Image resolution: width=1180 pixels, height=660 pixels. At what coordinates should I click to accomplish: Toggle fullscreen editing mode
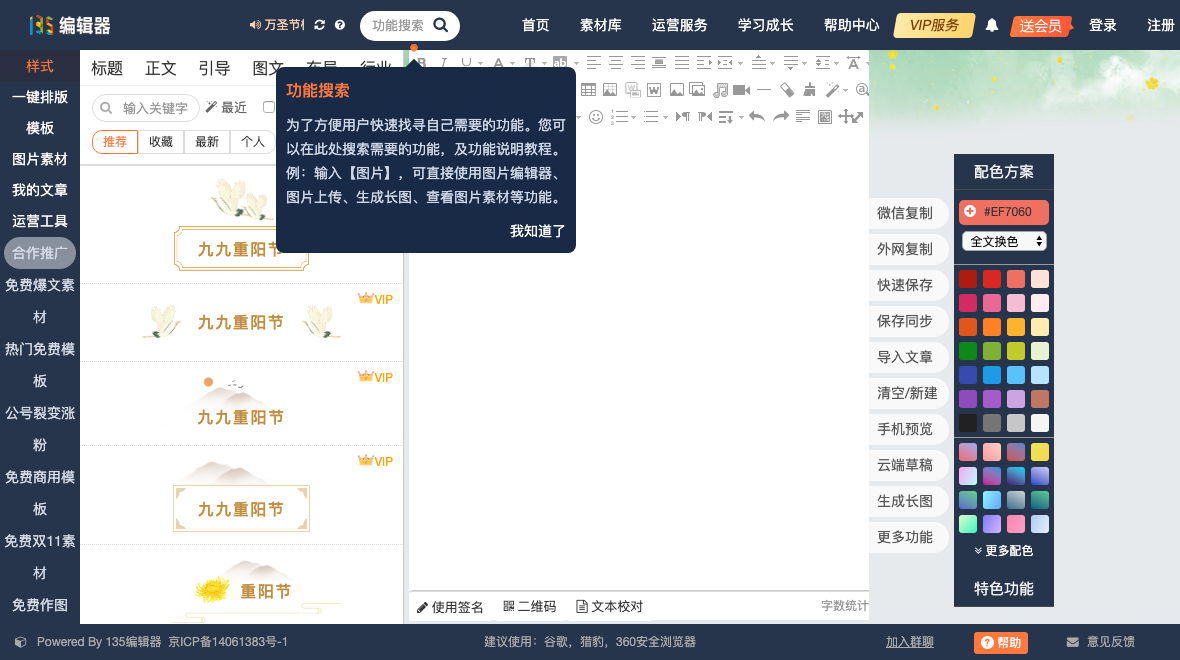click(851, 117)
